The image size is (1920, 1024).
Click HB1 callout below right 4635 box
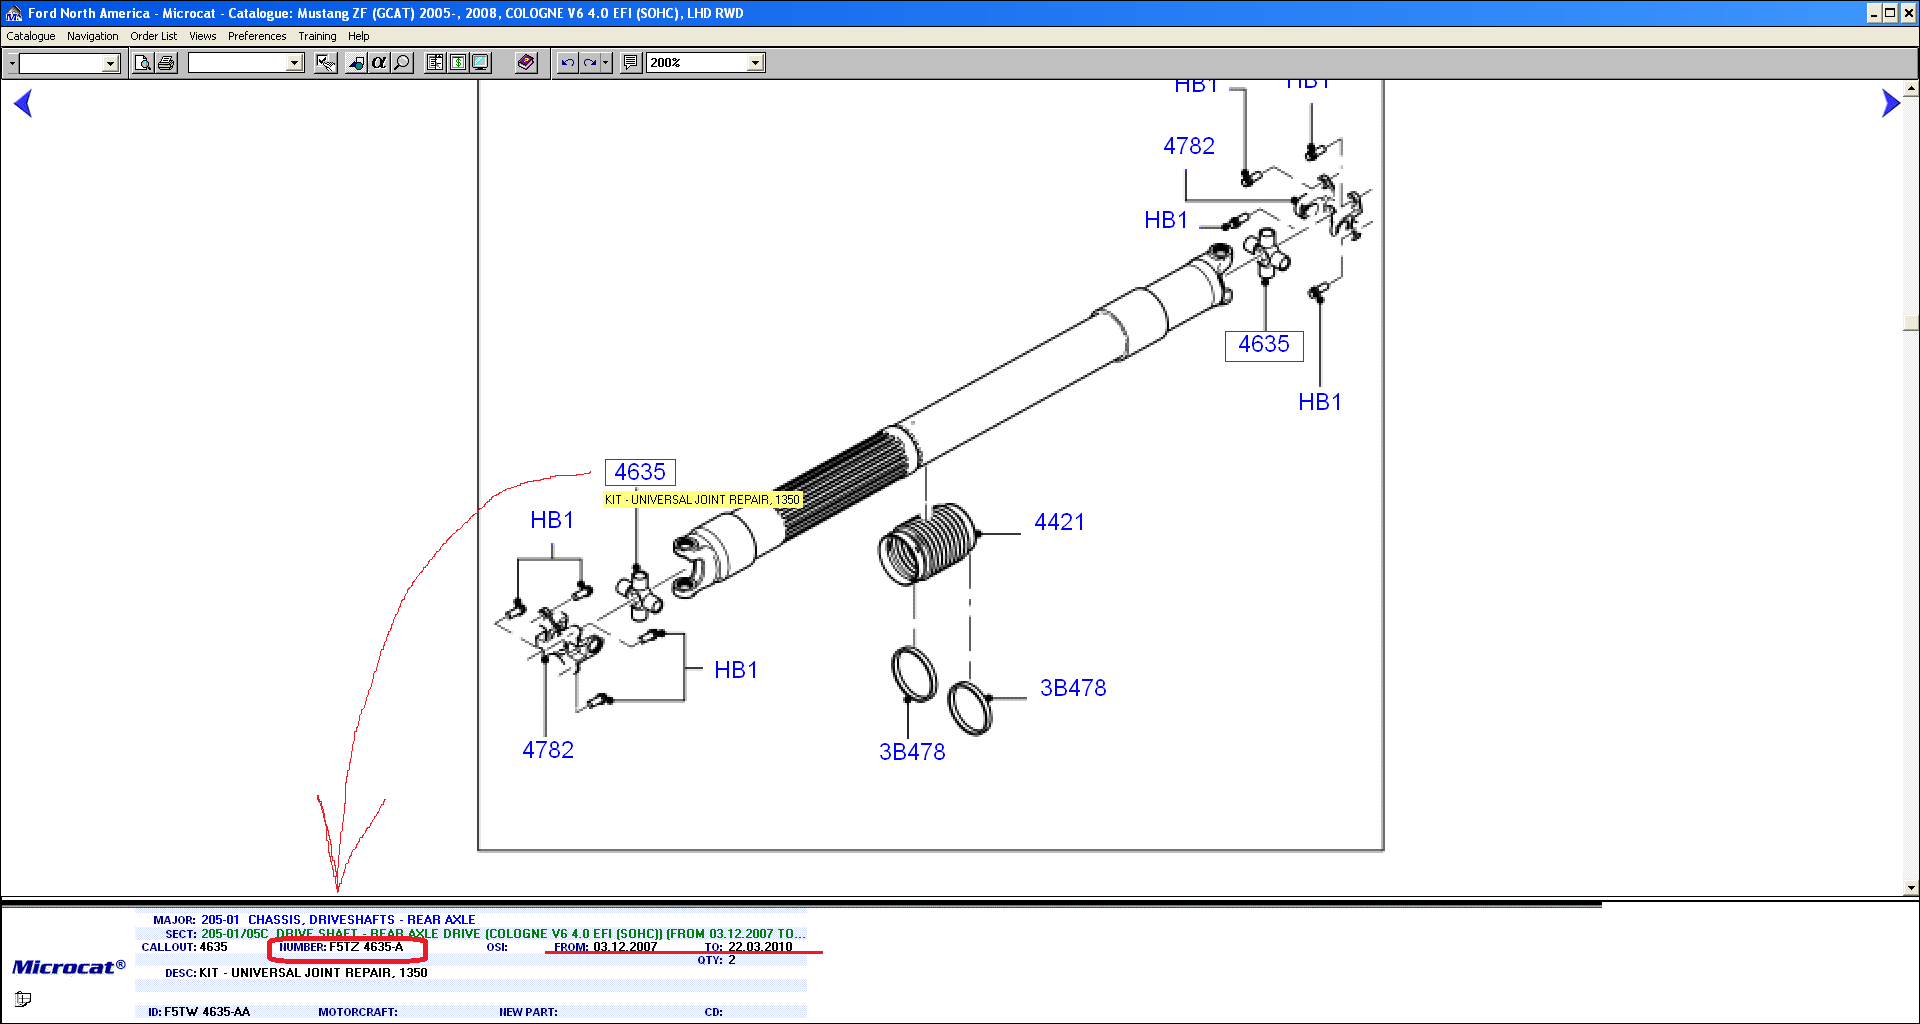pos(1320,402)
